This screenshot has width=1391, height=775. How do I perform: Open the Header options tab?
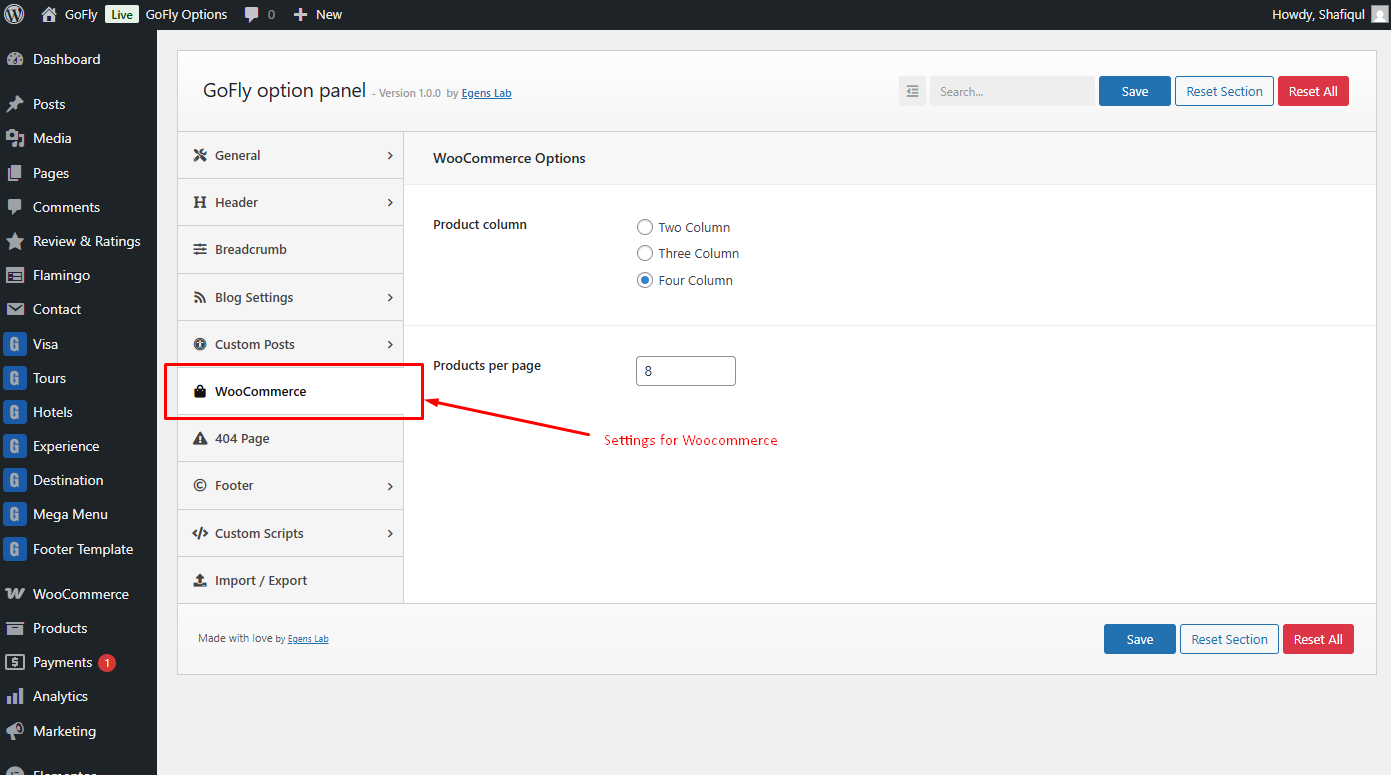pyautogui.click(x=291, y=202)
